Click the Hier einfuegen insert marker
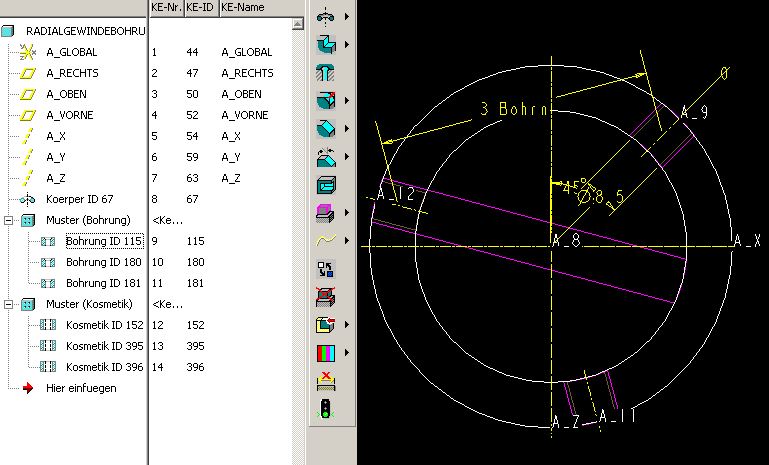The height and width of the screenshot is (465, 769). tap(81, 388)
